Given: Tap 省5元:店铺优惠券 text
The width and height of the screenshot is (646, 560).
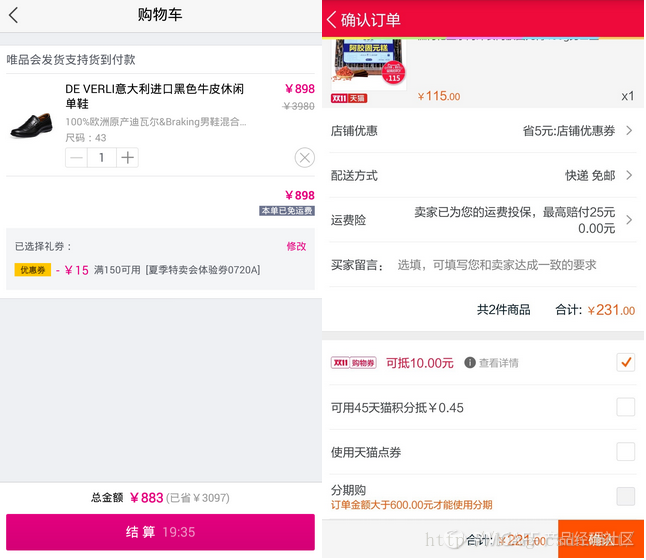Looking at the screenshot, I should point(569,131).
